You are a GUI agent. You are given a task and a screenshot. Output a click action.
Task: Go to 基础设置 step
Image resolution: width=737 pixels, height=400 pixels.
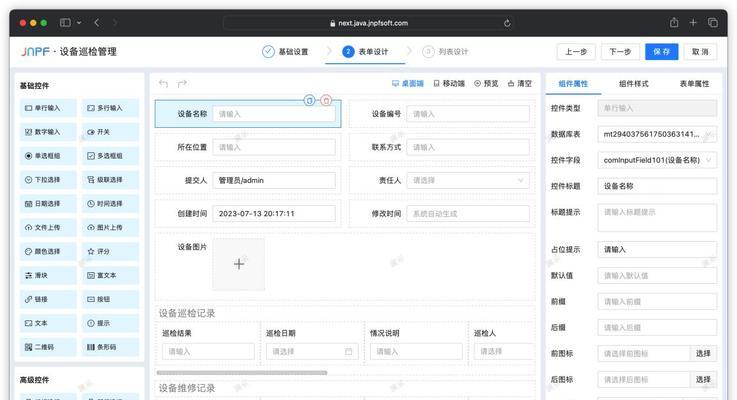[x=285, y=52]
